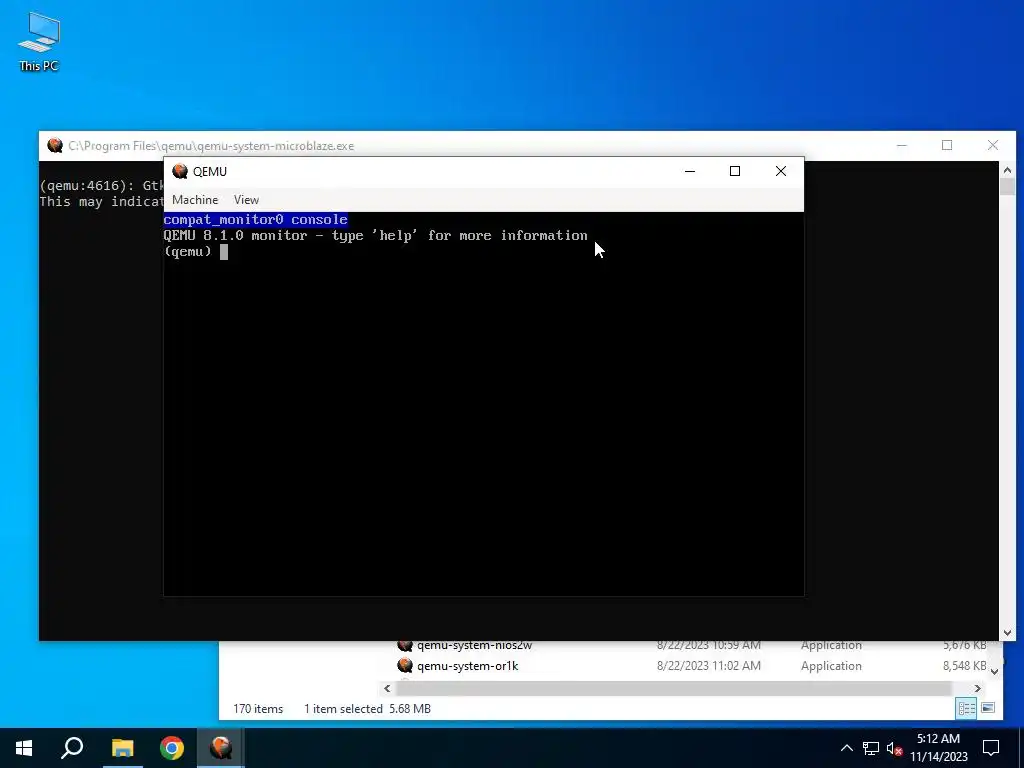Click the '170 items' status bar text
1024x768 pixels.
258,709
